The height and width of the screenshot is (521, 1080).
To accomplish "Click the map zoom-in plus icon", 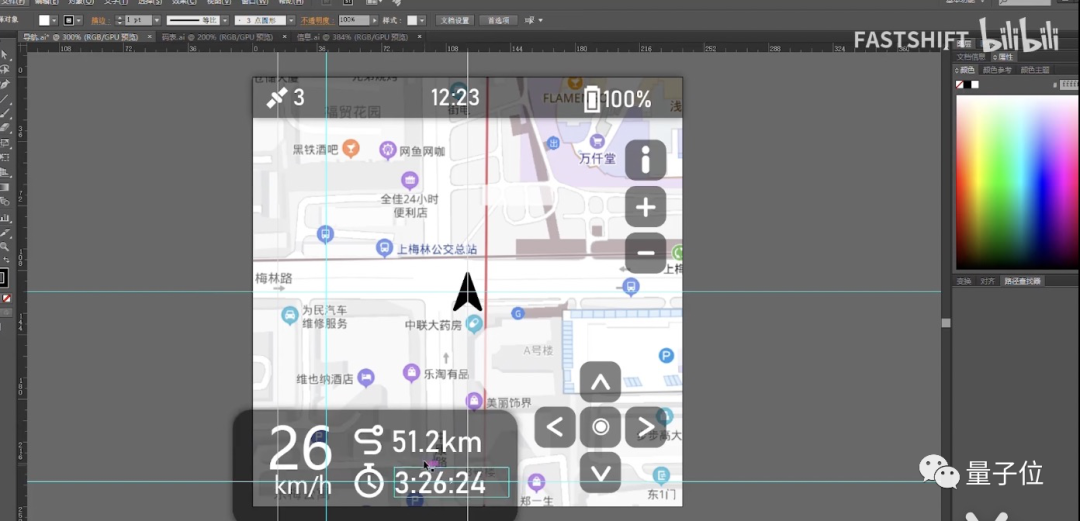I will click(x=645, y=207).
